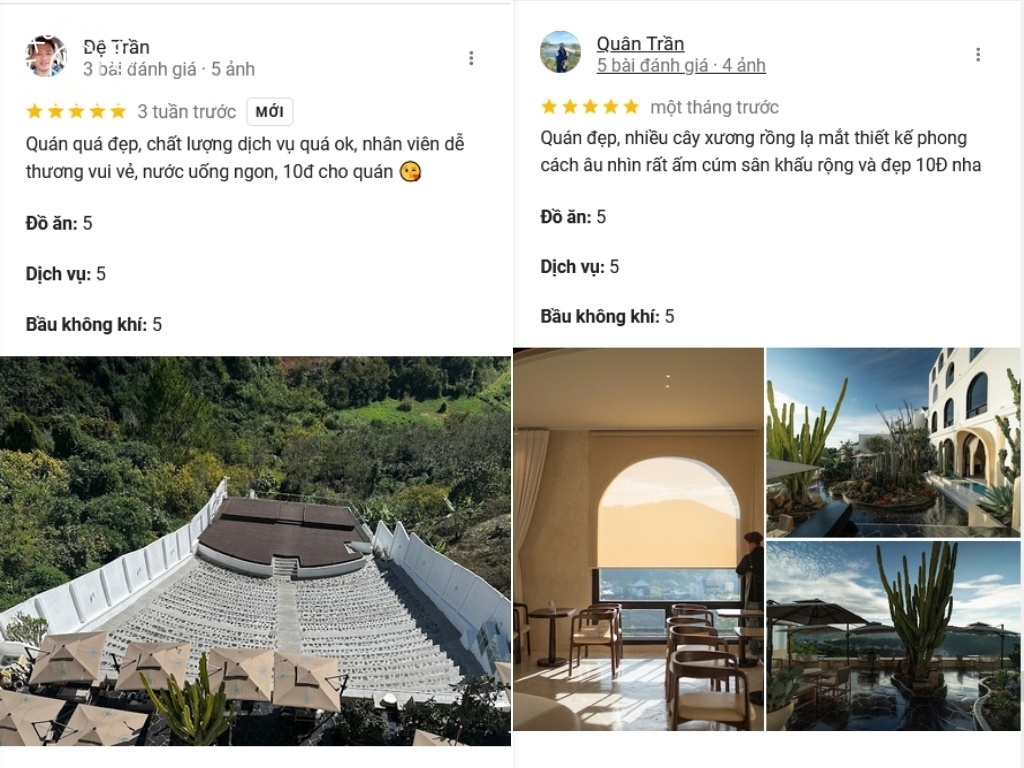Open the tall cactus terrace photo
The image size is (1024, 768).
(x=893, y=635)
